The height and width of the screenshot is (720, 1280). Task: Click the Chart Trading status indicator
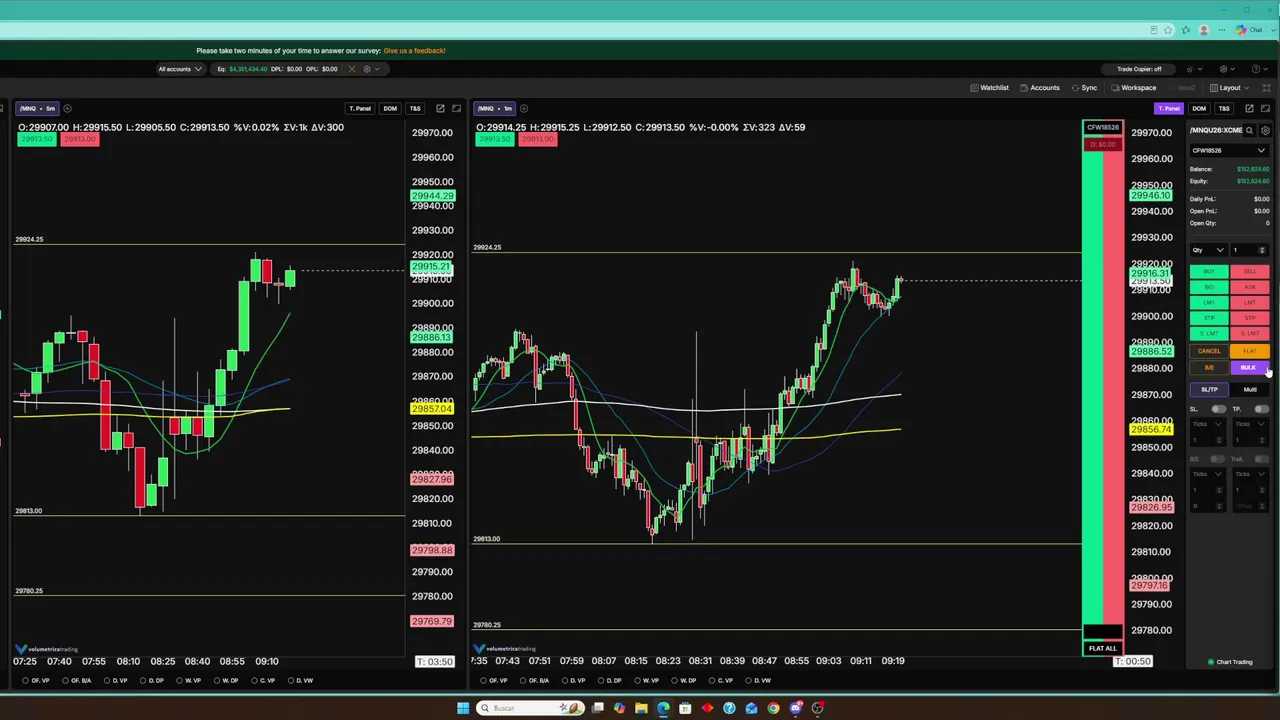point(1230,662)
